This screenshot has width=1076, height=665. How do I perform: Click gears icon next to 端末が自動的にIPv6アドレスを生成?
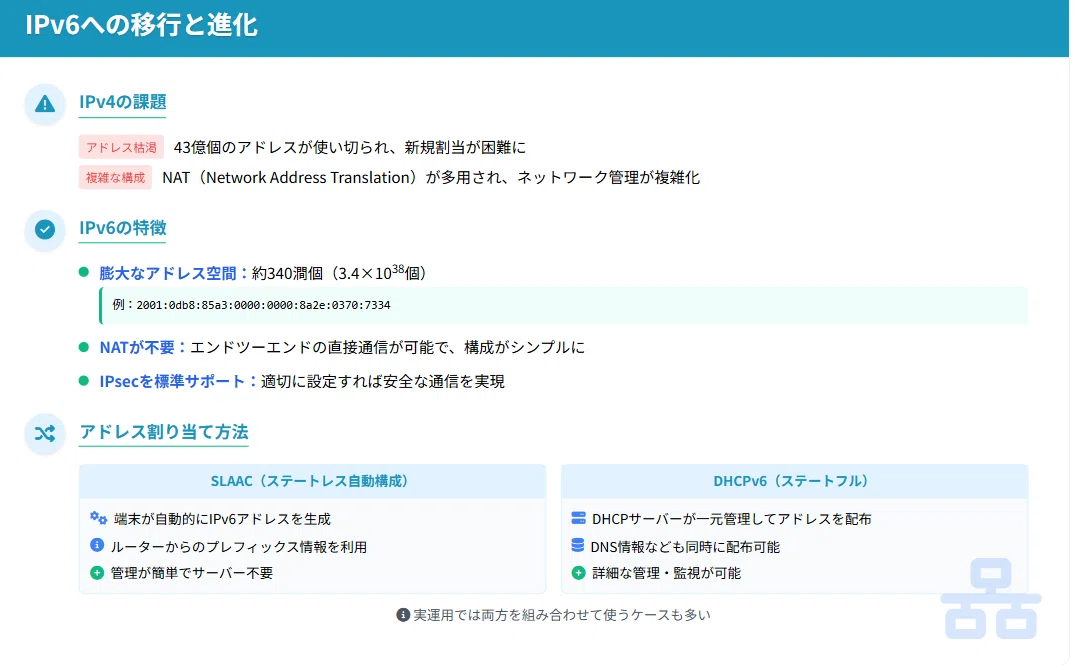(x=98, y=517)
